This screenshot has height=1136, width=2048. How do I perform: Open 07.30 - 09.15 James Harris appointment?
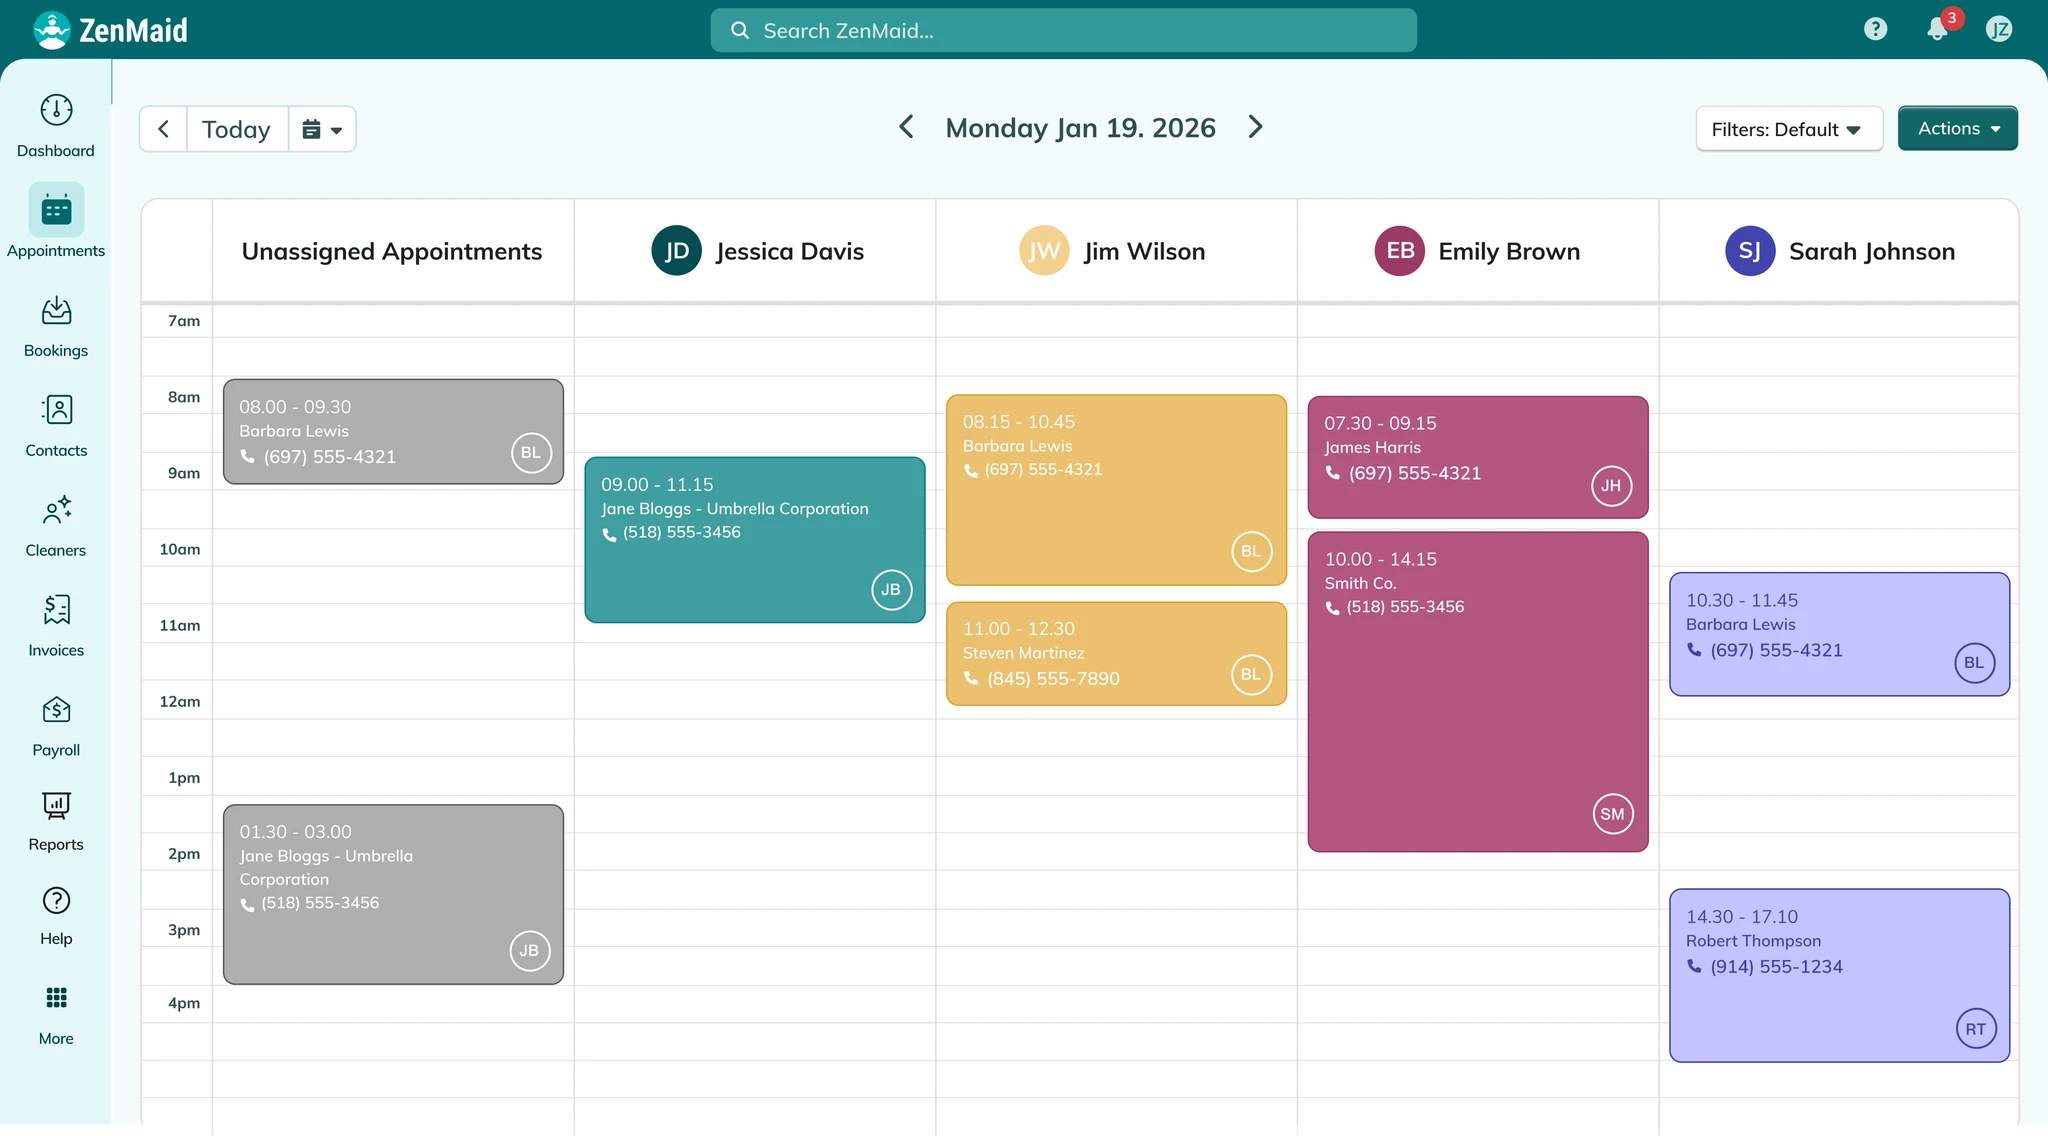tap(1478, 457)
